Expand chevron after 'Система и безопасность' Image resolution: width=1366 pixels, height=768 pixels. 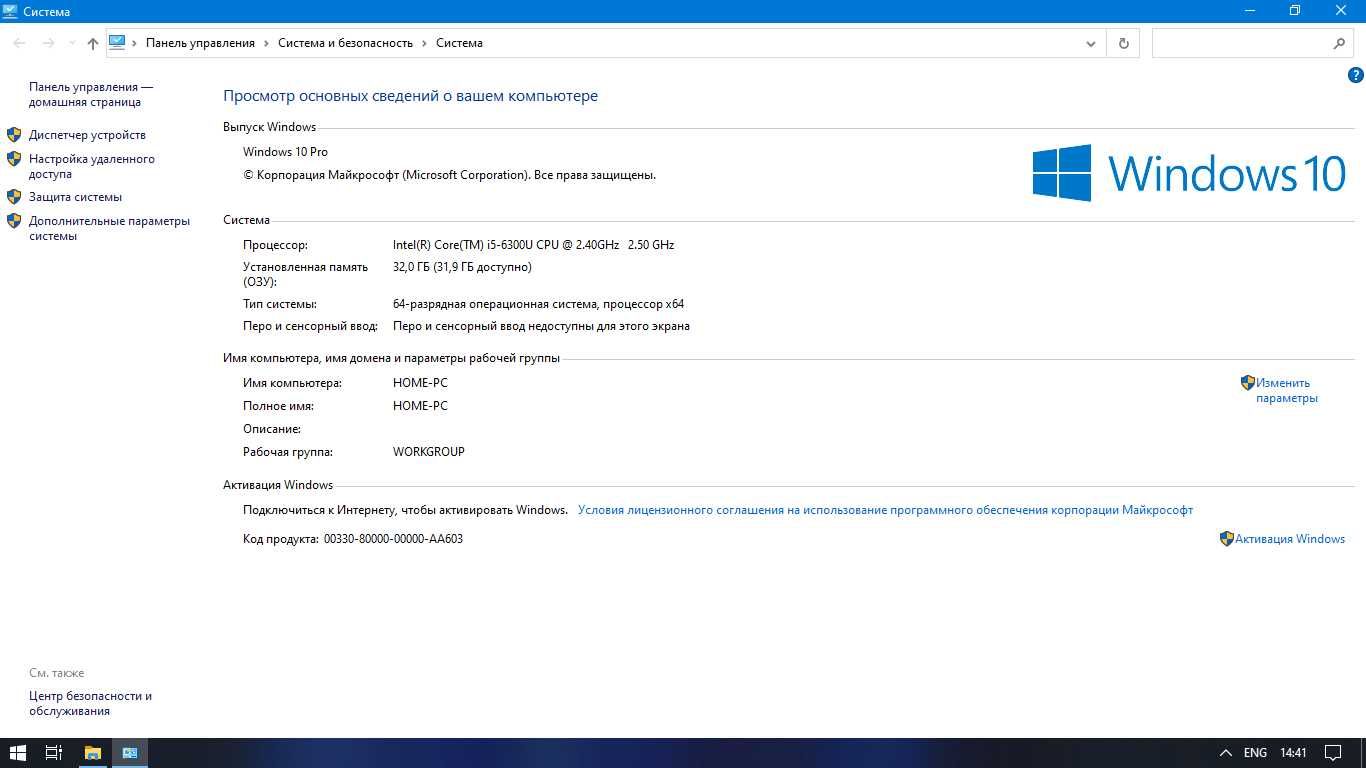point(424,43)
